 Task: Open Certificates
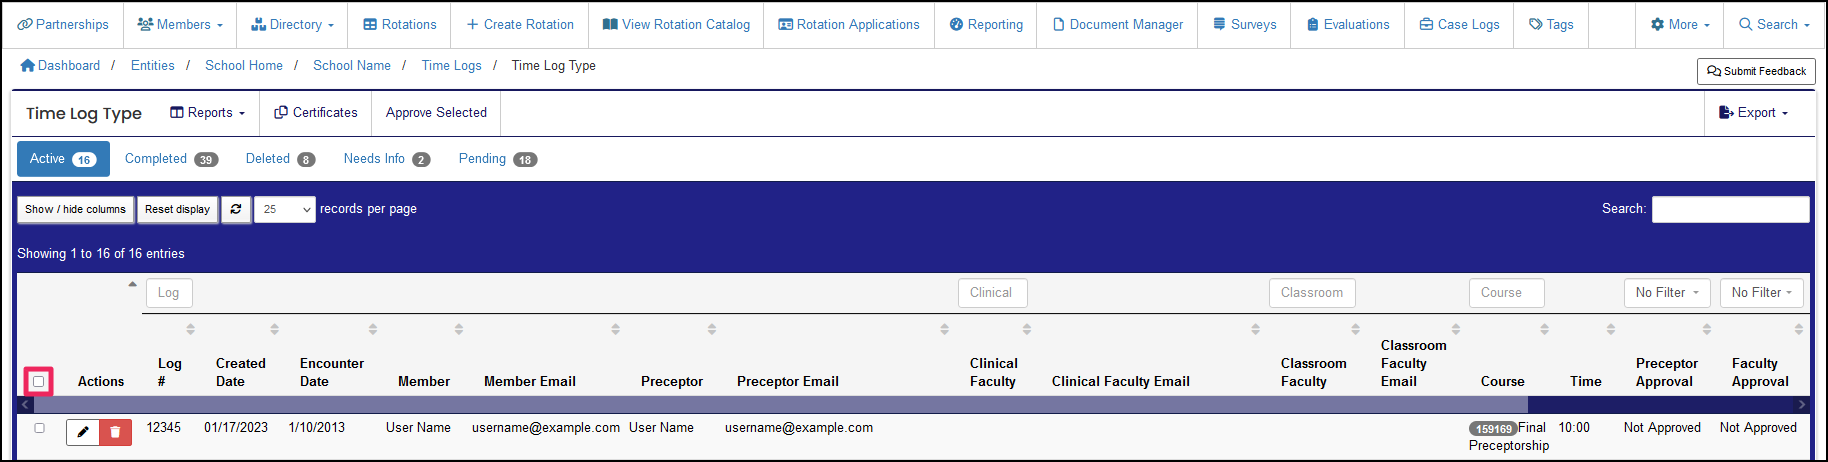[x=316, y=113]
